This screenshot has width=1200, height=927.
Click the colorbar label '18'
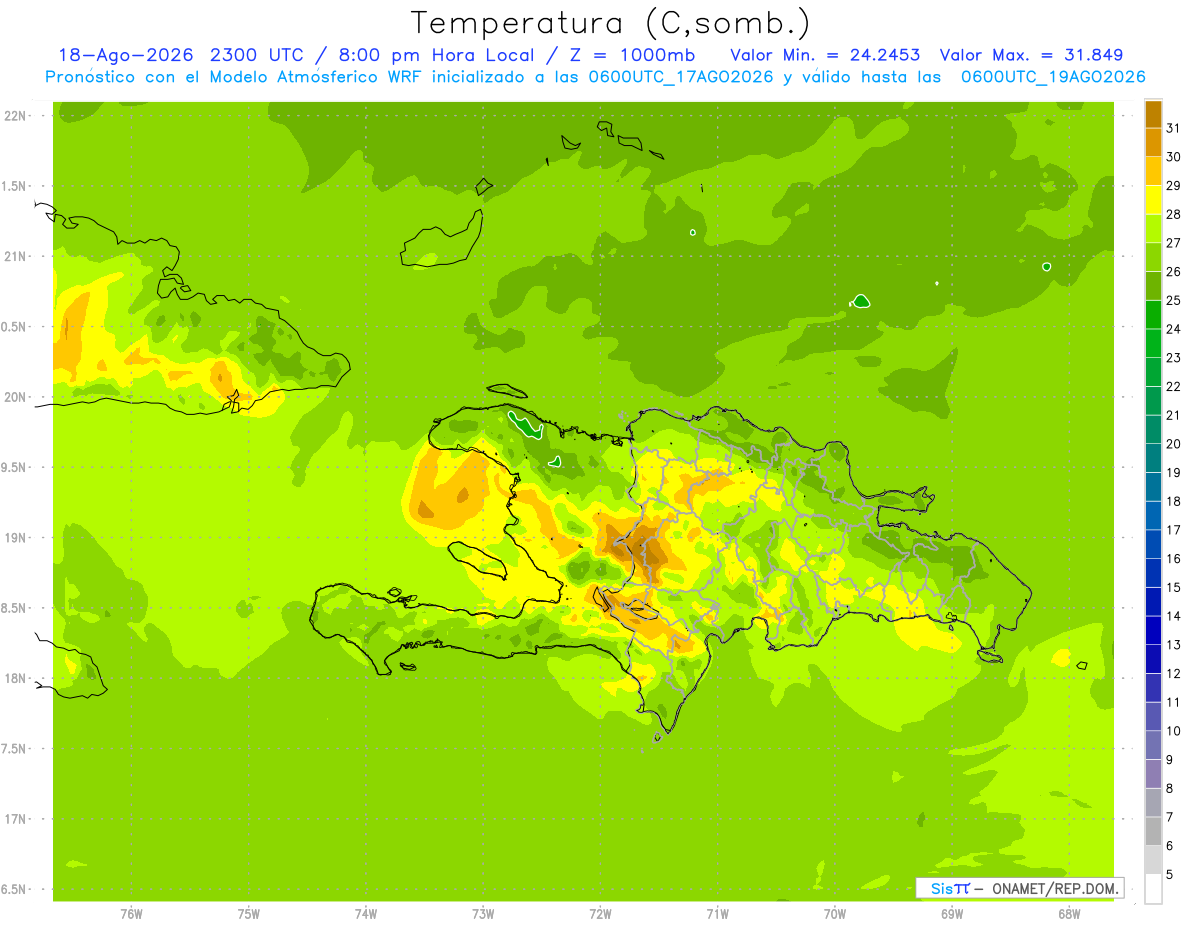tap(1174, 501)
